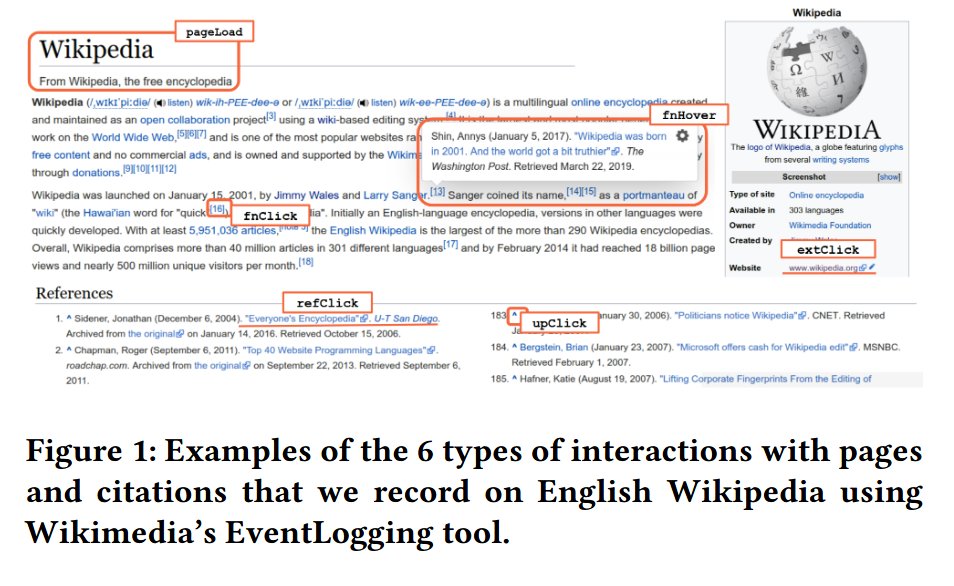Screen dimensions: 954x586
Task: Click external-link icon after Politicians notice Wikipedia
Action: pyautogui.click(x=802, y=315)
